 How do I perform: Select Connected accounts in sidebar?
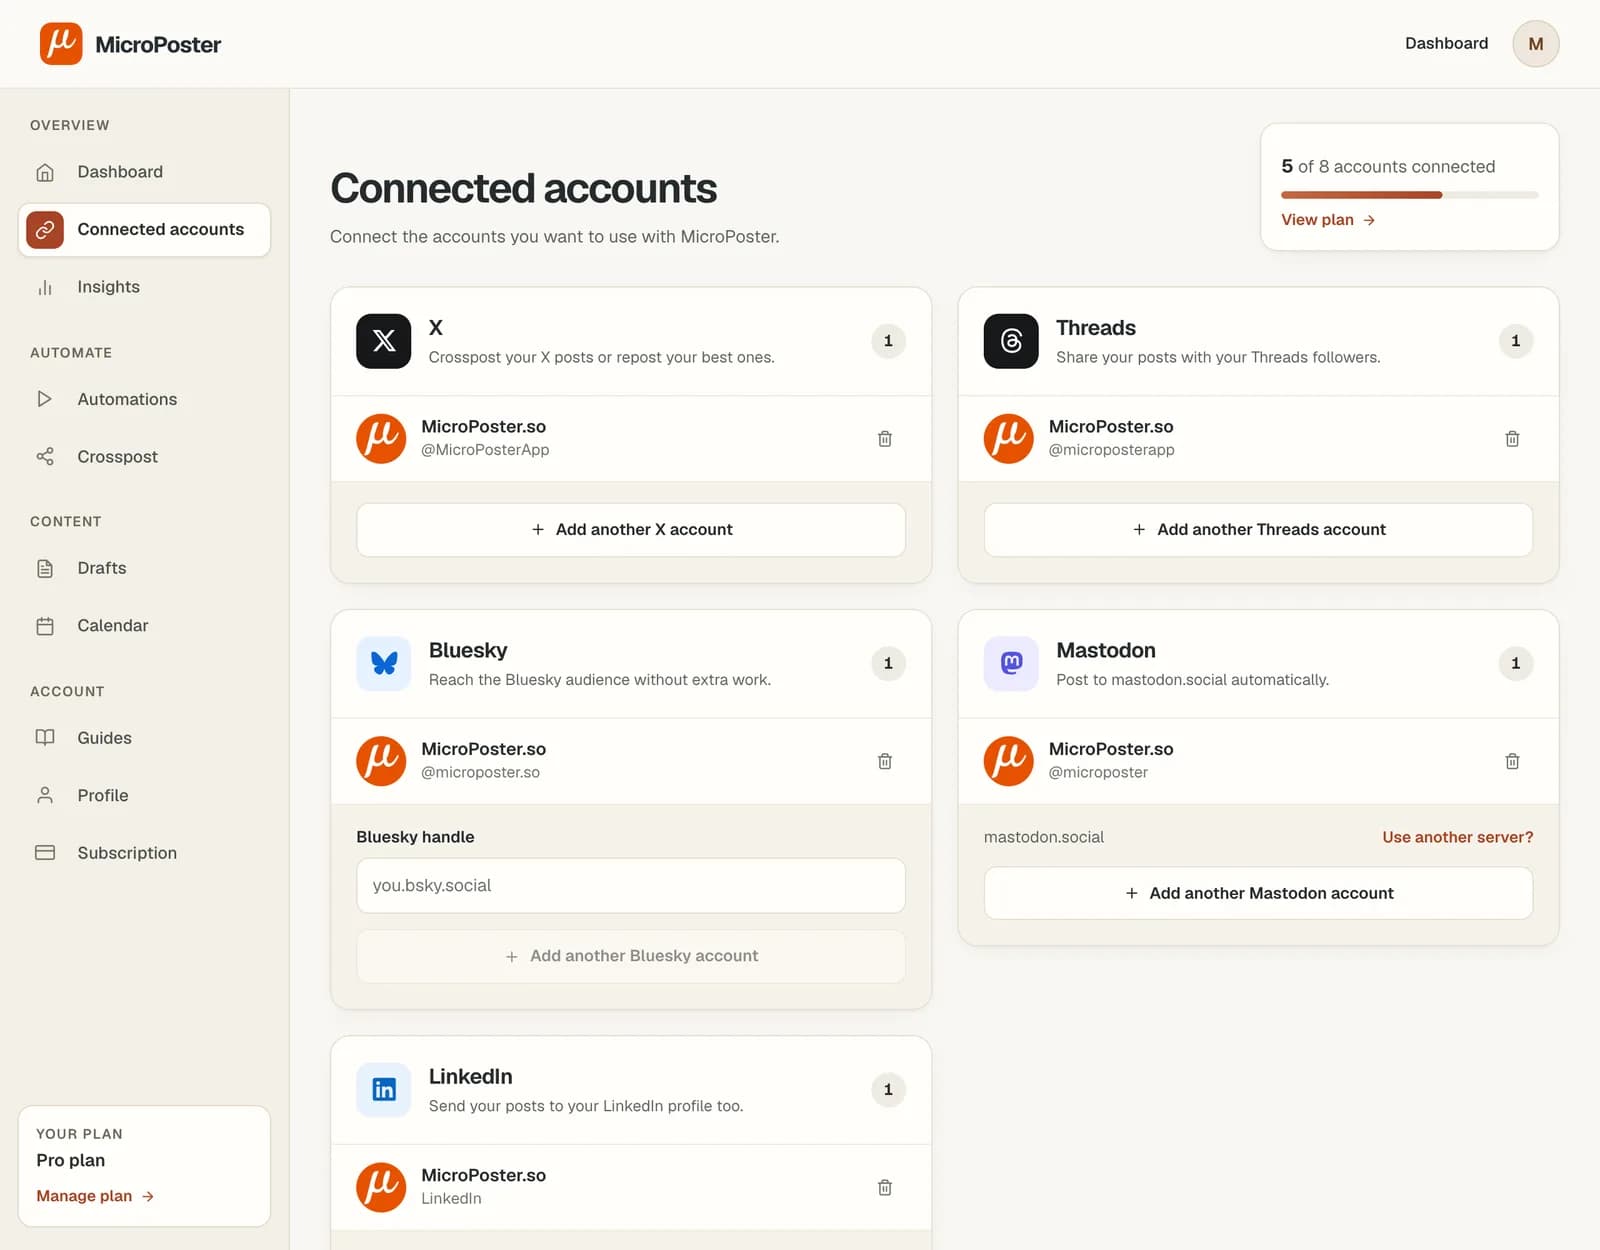tap(144, 230)
